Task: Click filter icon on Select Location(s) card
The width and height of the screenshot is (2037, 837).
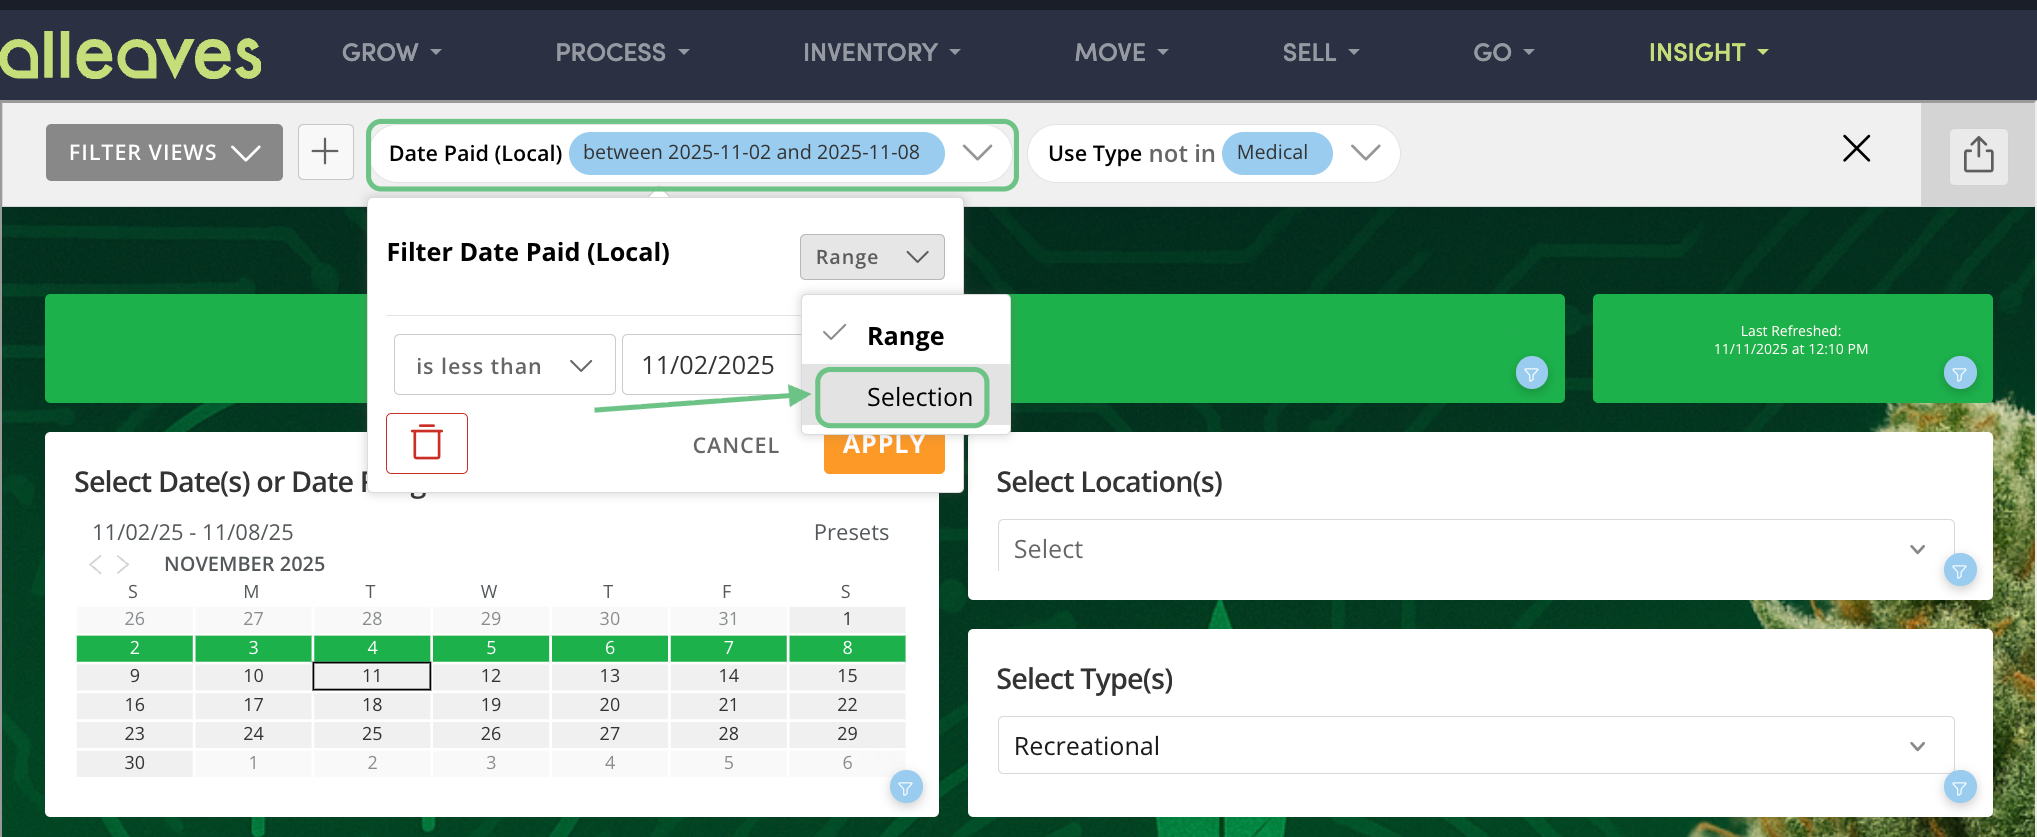Action: point(1959,570)
